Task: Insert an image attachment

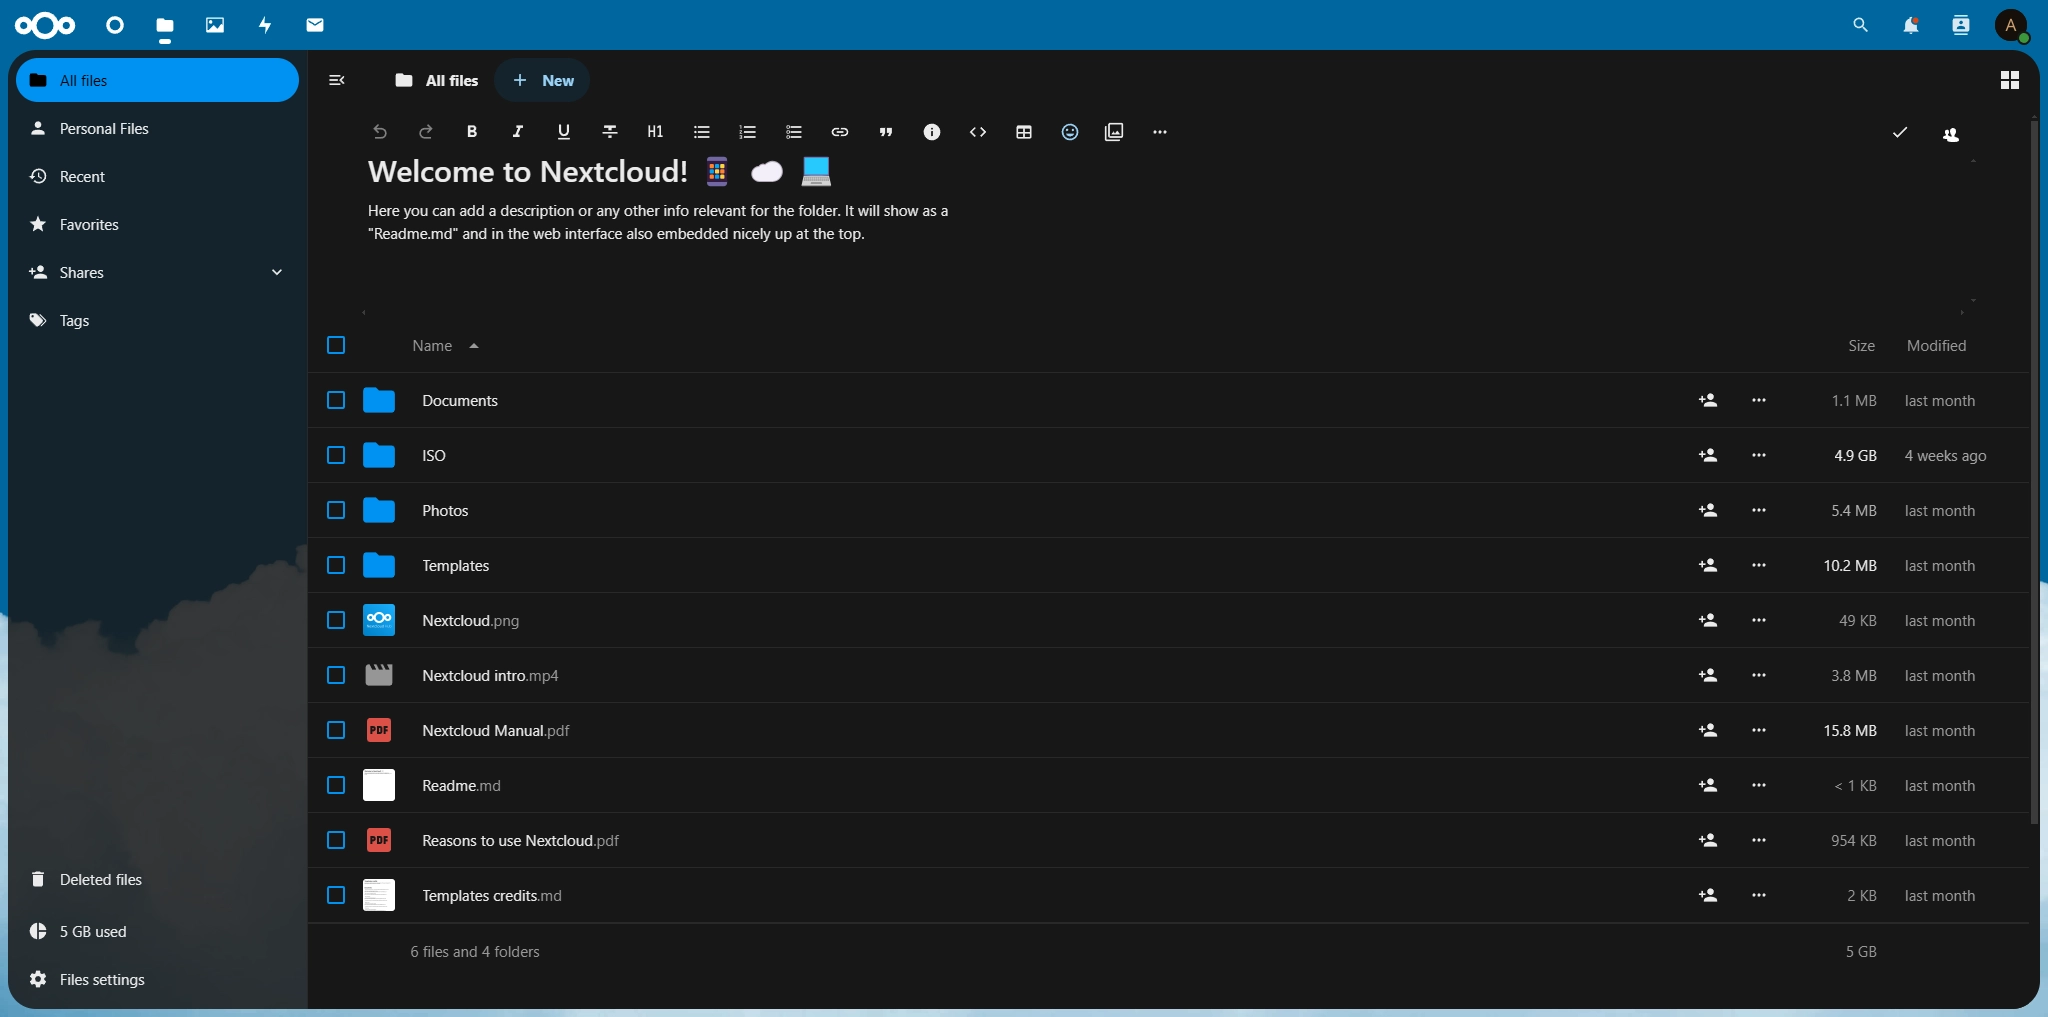Action: tap(1115, 132)
